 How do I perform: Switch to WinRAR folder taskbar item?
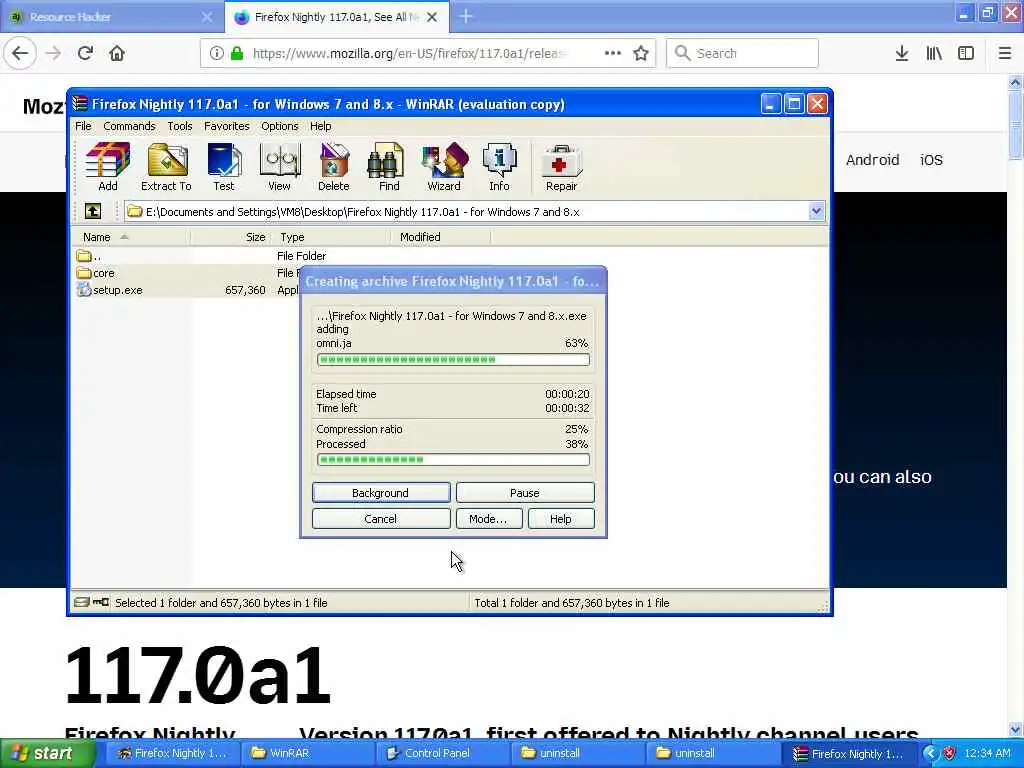307,753
